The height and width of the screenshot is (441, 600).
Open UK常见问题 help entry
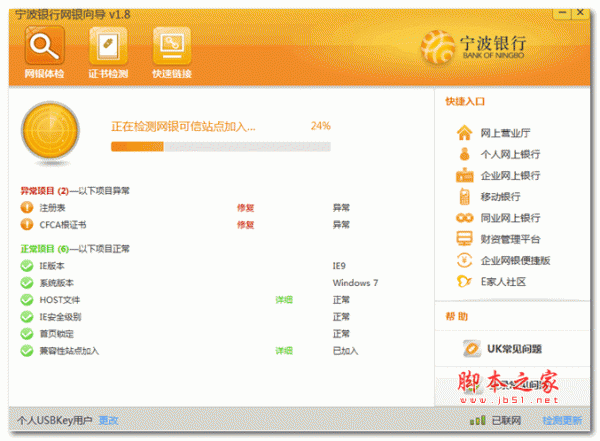[x=514, y=349]
